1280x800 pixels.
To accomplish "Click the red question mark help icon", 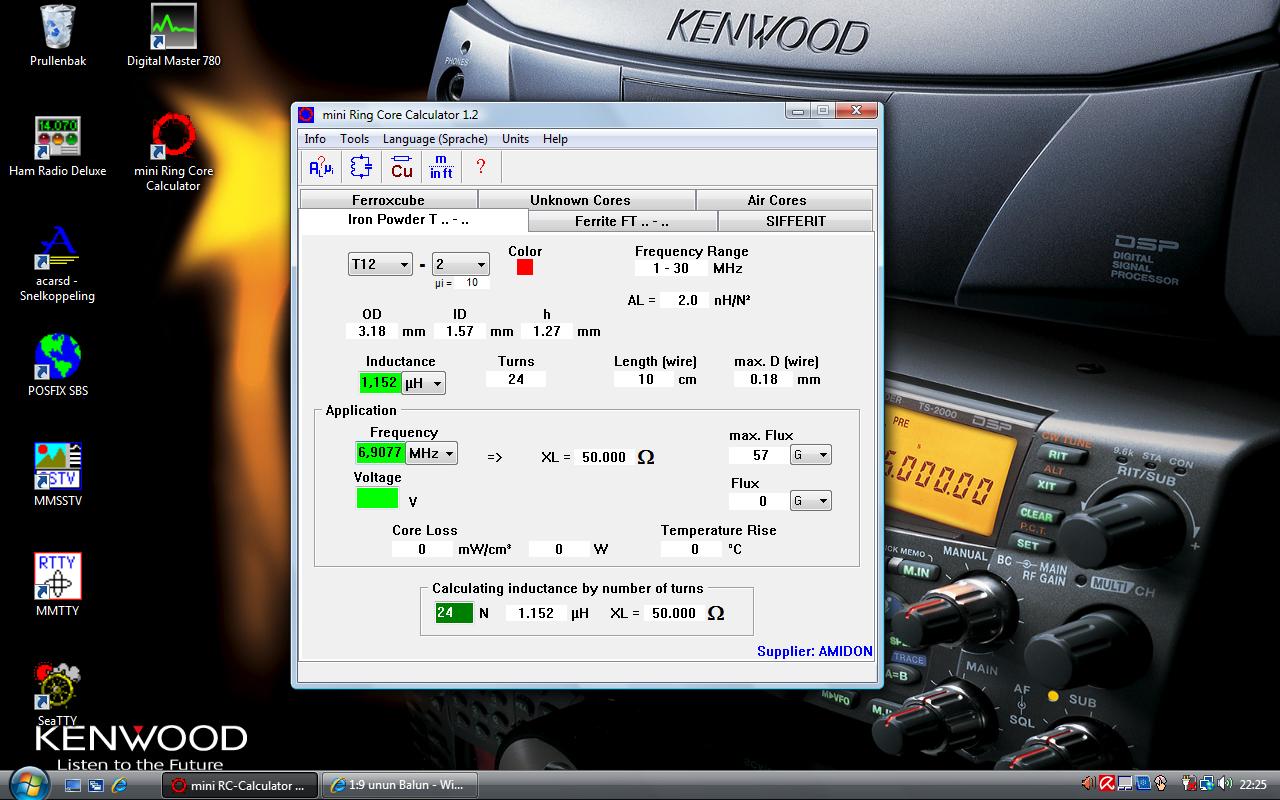I will [481, 167].
